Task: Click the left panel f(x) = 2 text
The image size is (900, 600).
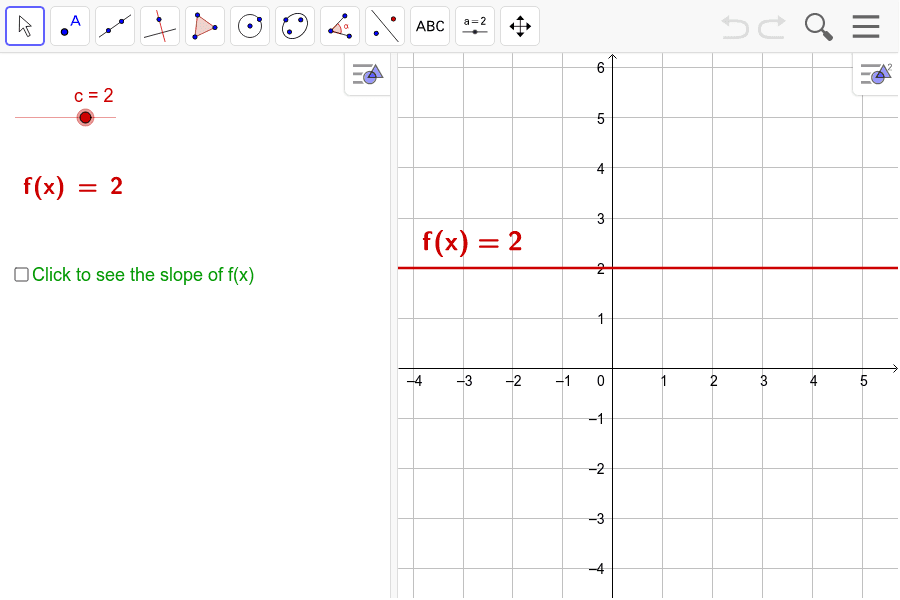Action: [x=73, y=187]
